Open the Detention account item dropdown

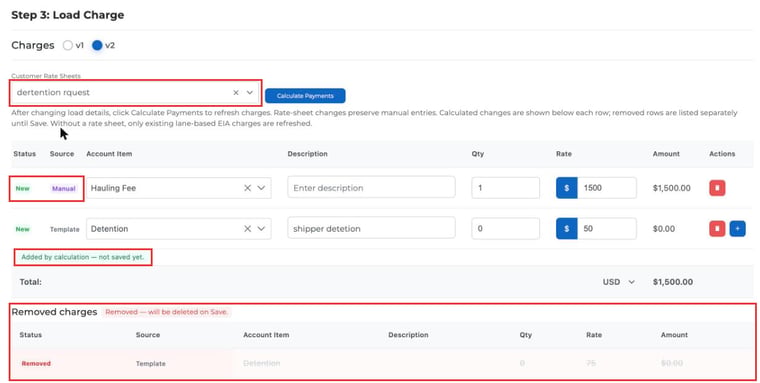261,229
